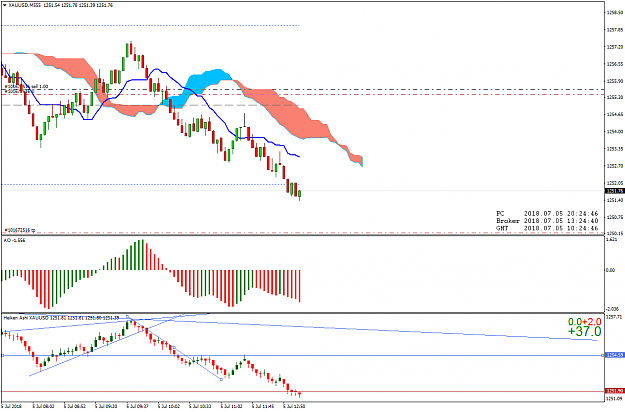Click the XAUUSD chart title text
Image resolution: width=625 pixels, height=412 pixels.
click(x=61, y=6)
